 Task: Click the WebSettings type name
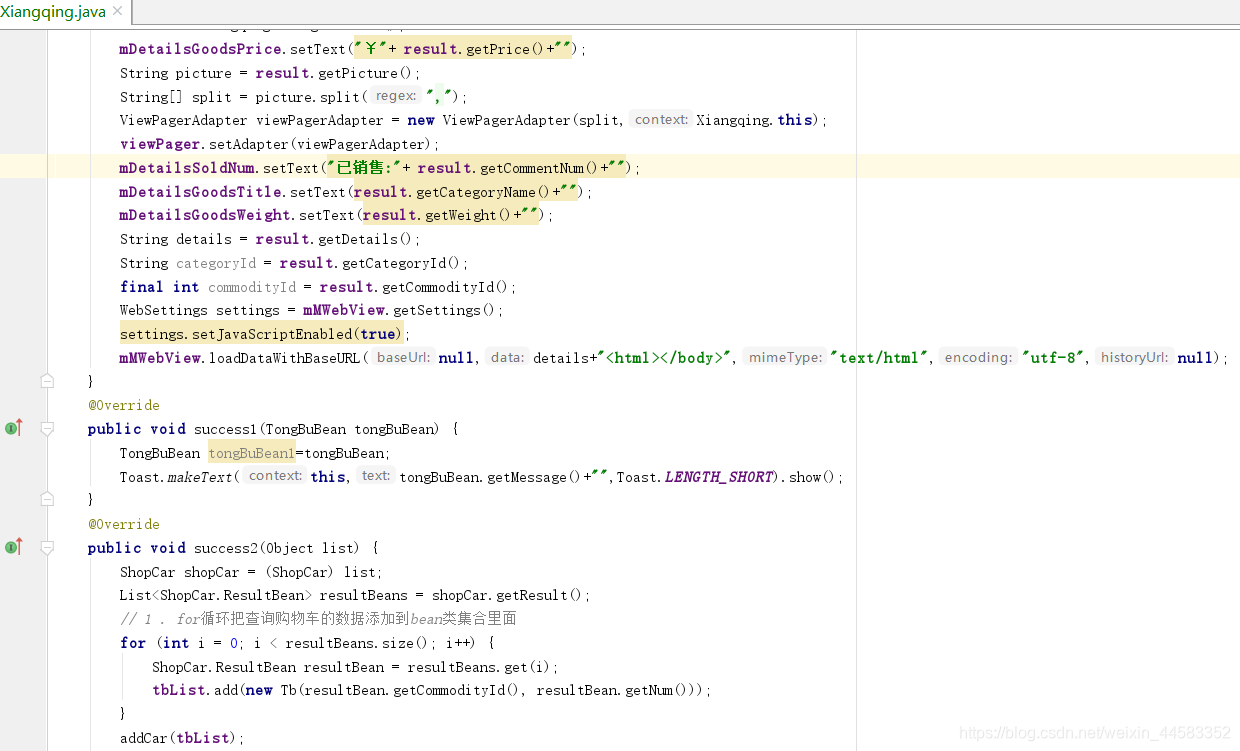tap(163, 310)
